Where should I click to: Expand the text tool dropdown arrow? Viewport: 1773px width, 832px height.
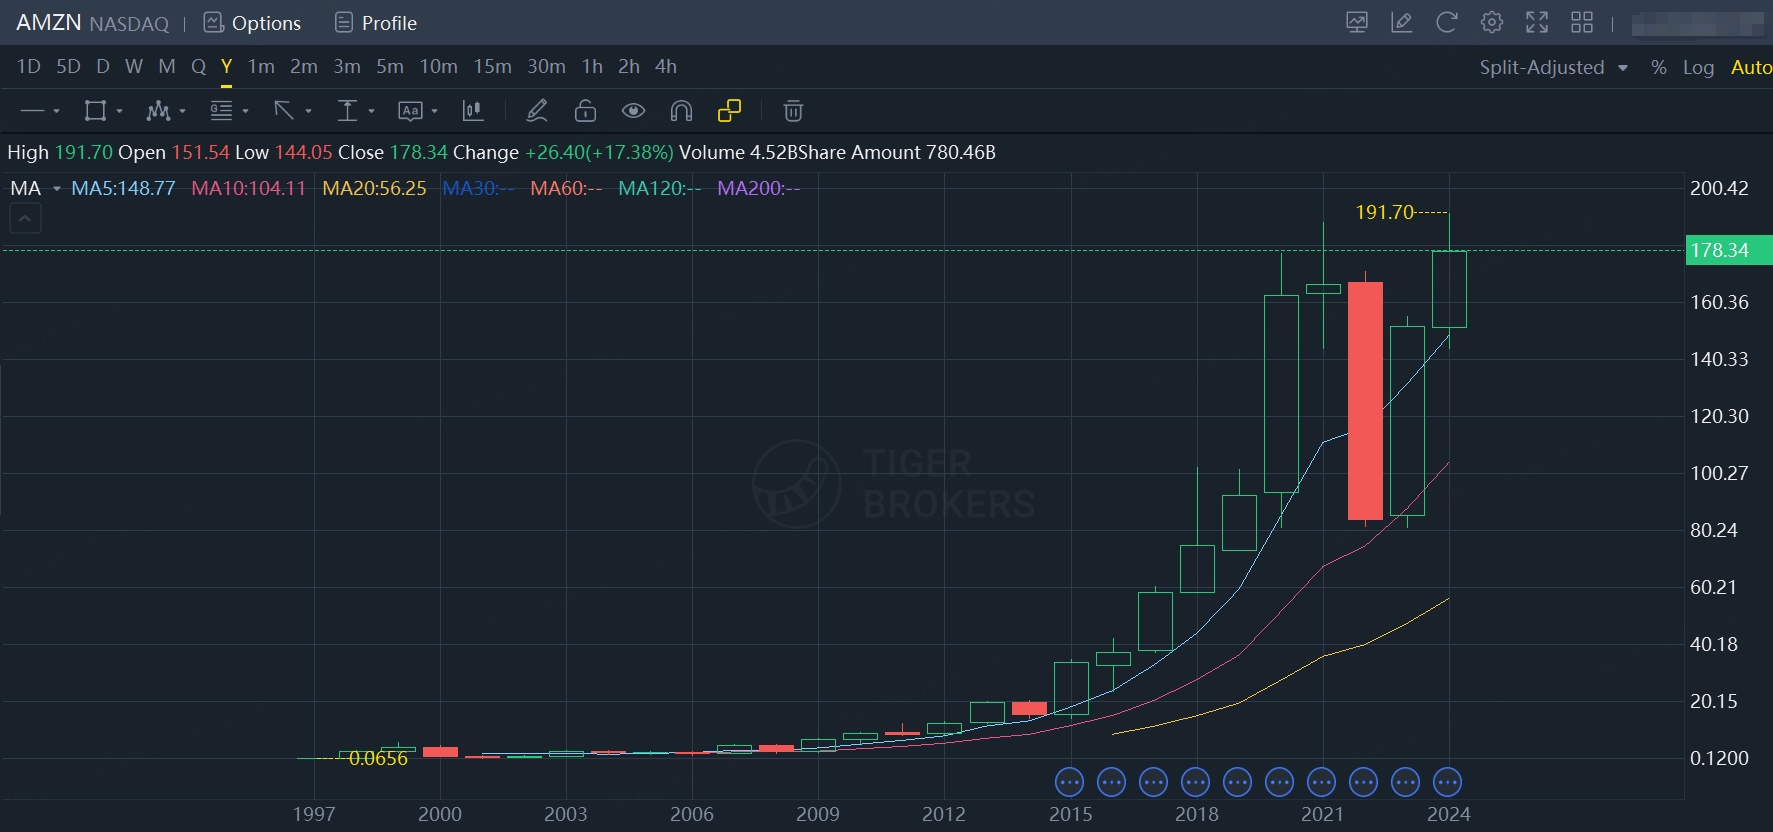(x=434, y=111)
